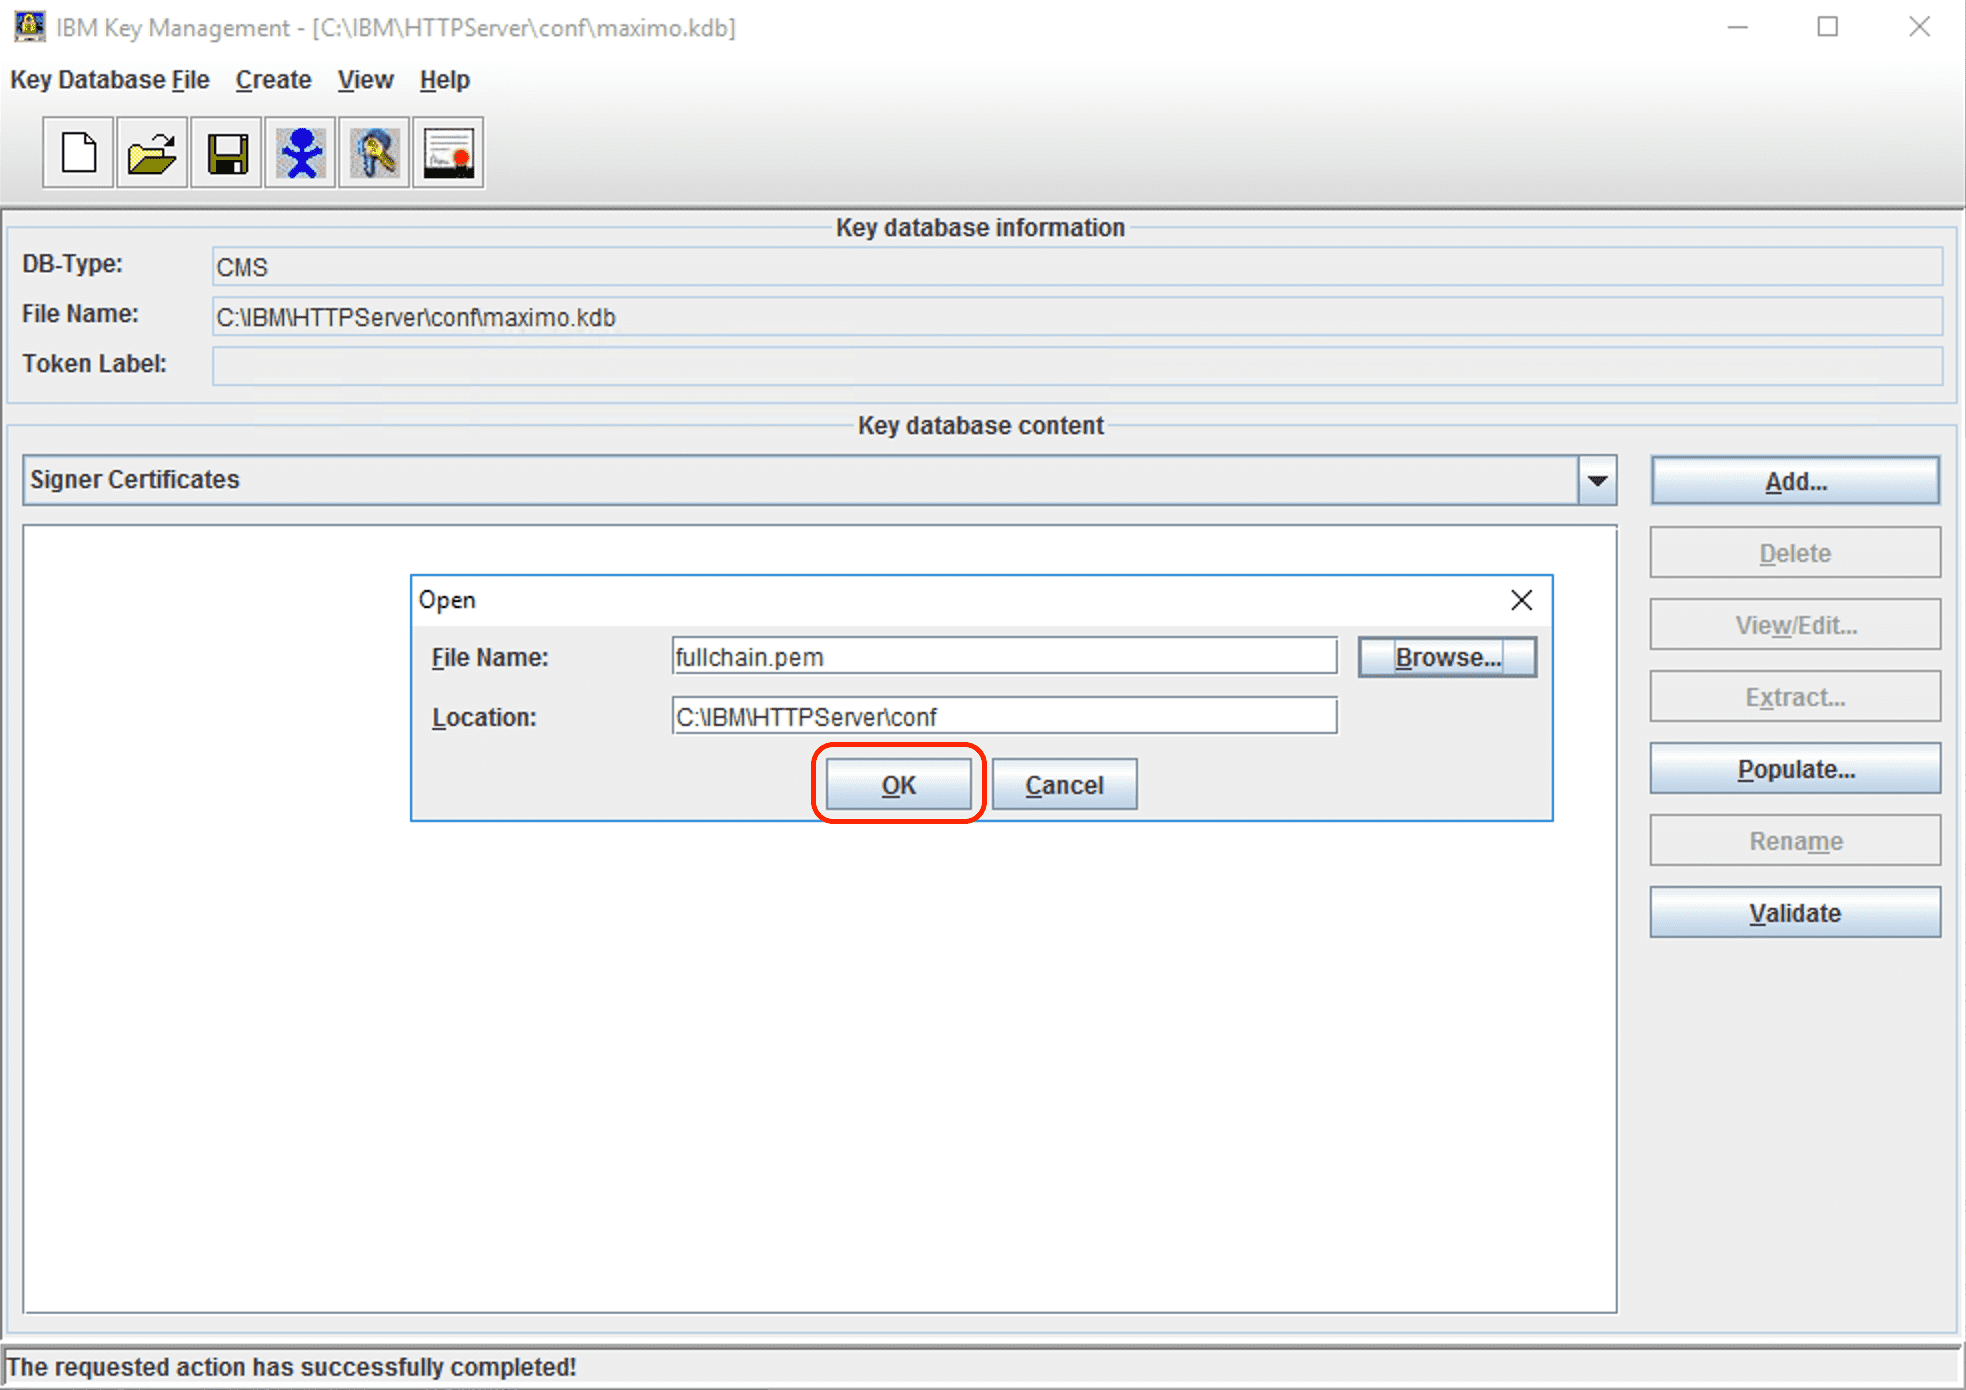This screenshot has width=1966, height=1390.
Task: Click the Populate... button
Action: coord(1796,769)
